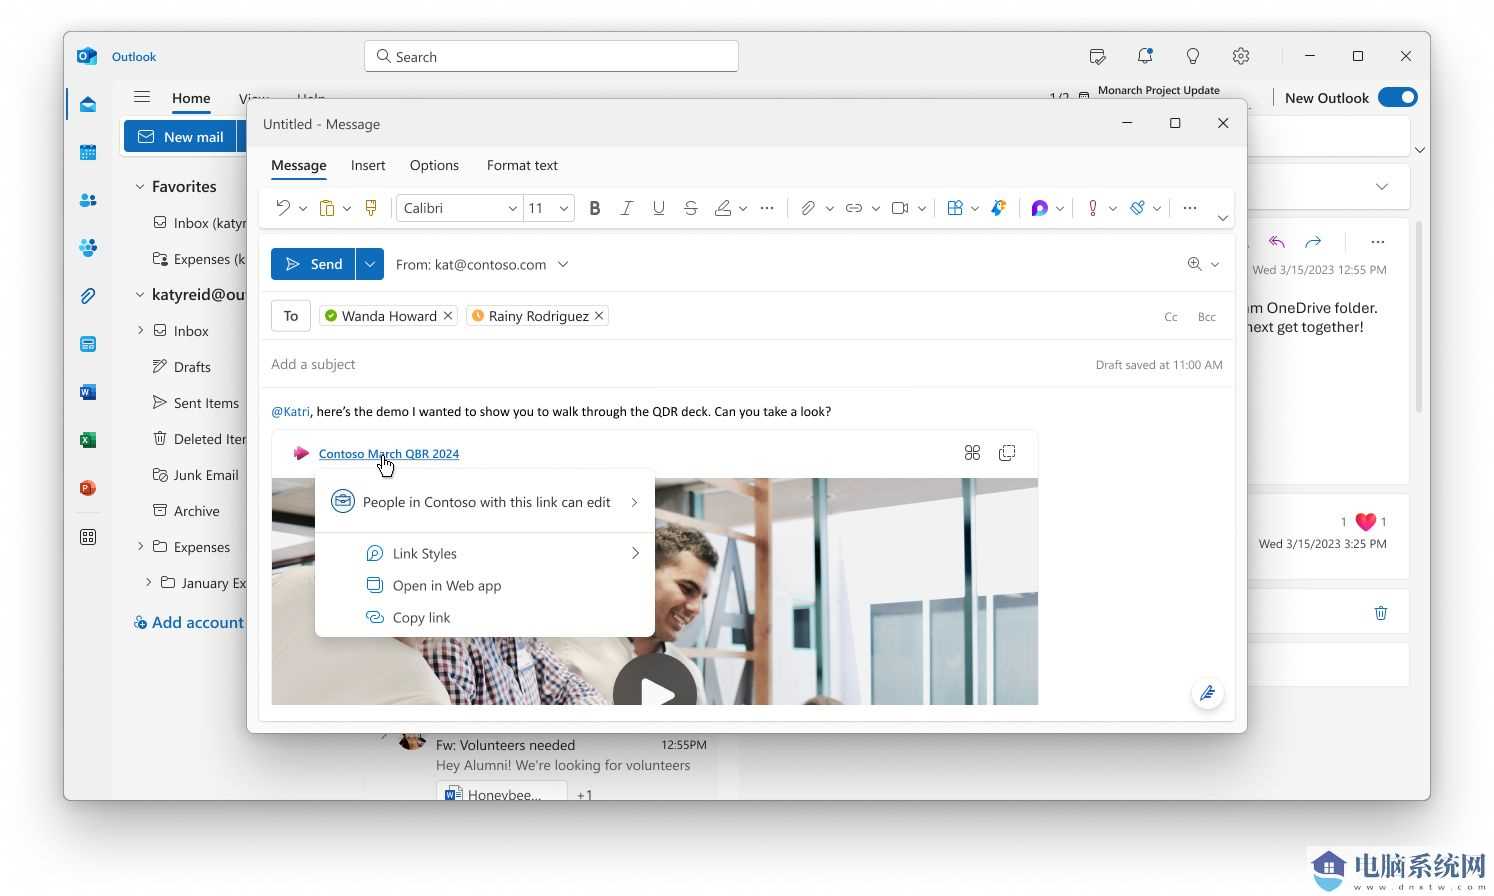Viewport: 1494px width, 896px height.
Task: Switch to the Insert tab
Action: [368, 165]
